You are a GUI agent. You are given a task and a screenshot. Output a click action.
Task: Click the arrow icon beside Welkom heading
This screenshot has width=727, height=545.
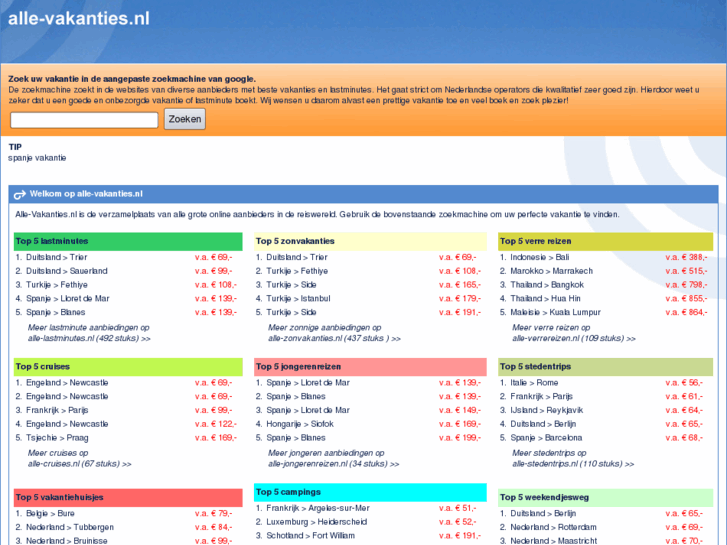[19, 194]
